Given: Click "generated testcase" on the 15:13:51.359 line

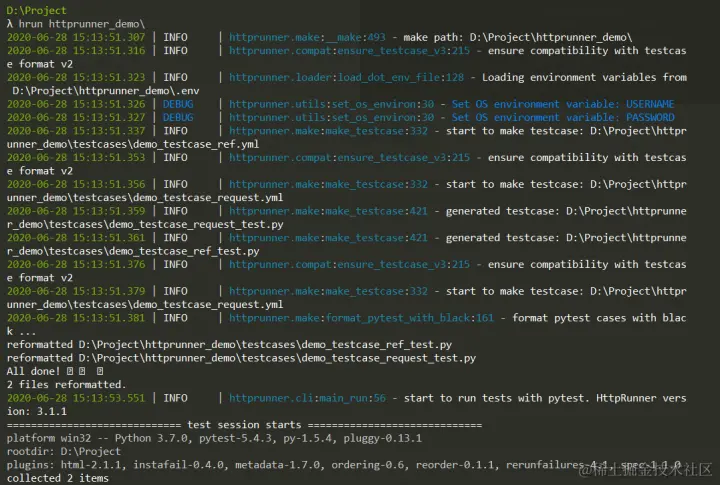Looking at the screenshot, I should pos(502,211).
